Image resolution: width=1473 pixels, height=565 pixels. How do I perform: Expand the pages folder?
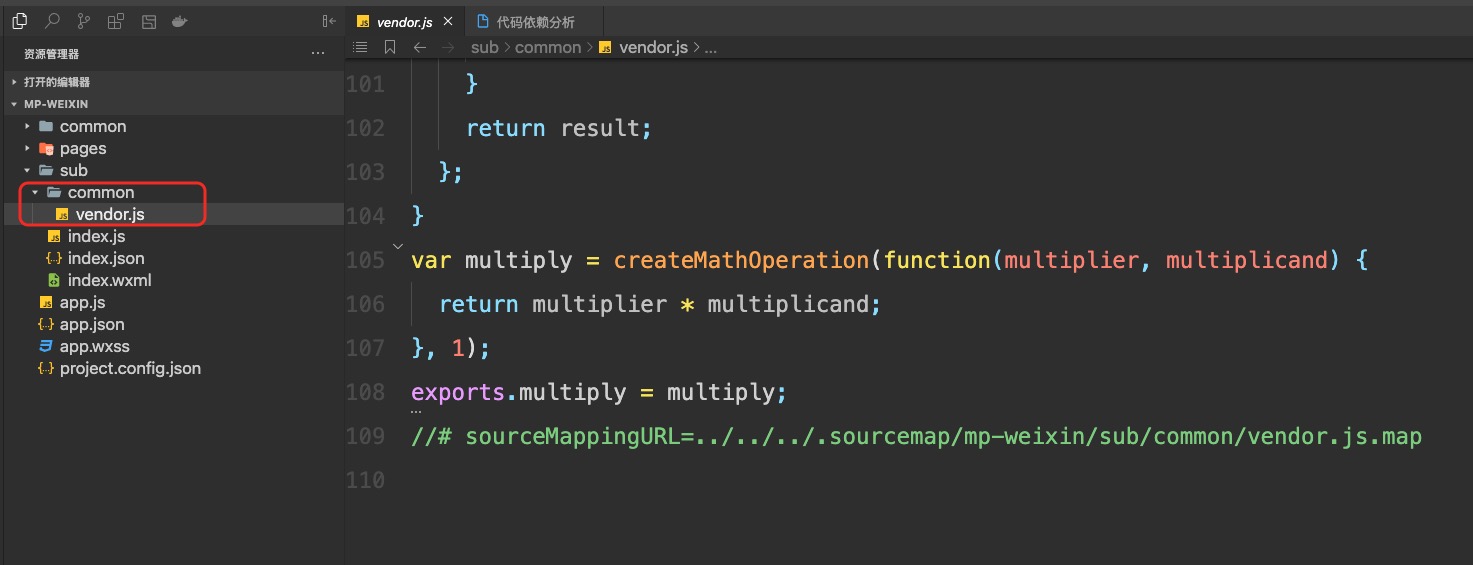tap(82, 149)
